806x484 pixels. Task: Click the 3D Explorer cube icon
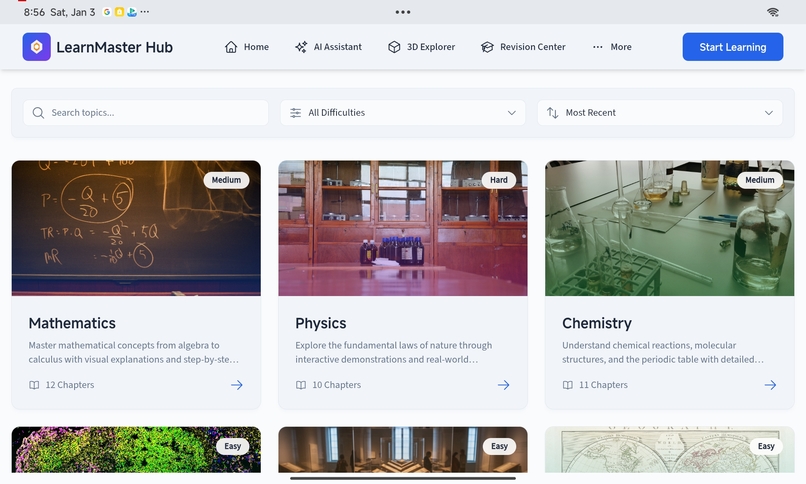(x=394, y=47)
